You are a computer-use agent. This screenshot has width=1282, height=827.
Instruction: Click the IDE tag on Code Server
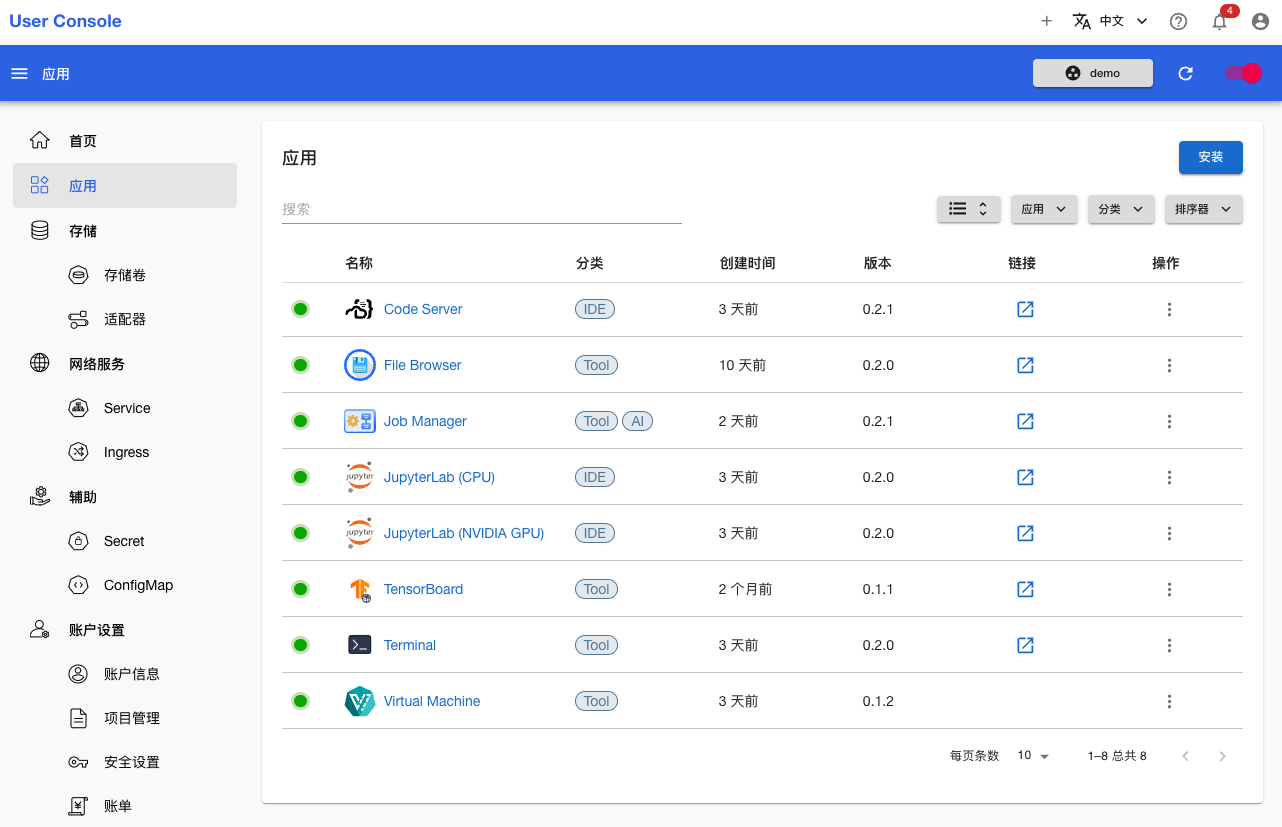(x=595, y=309)
